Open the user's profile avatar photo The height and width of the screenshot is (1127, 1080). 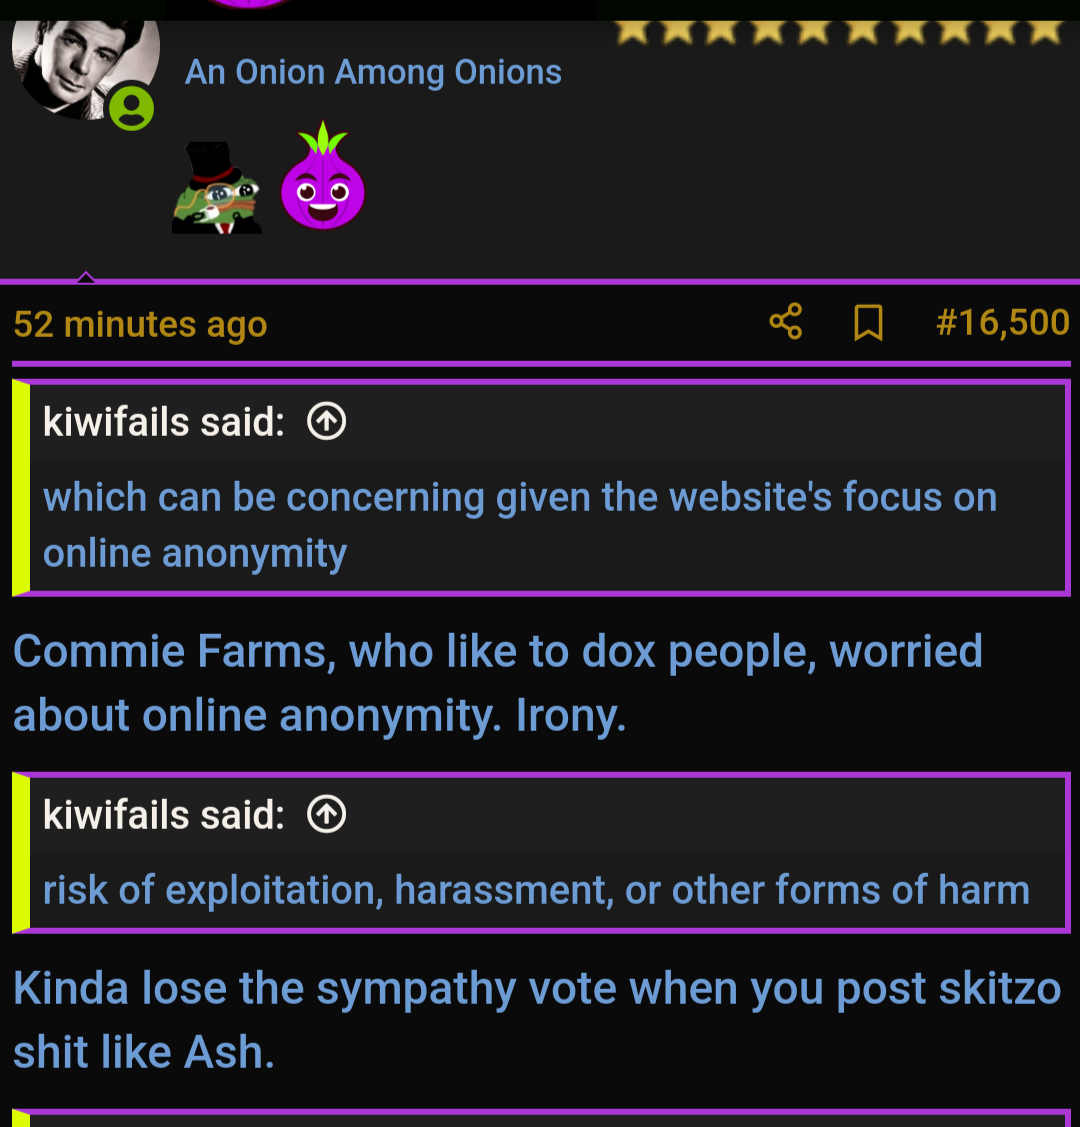(85, 69)
